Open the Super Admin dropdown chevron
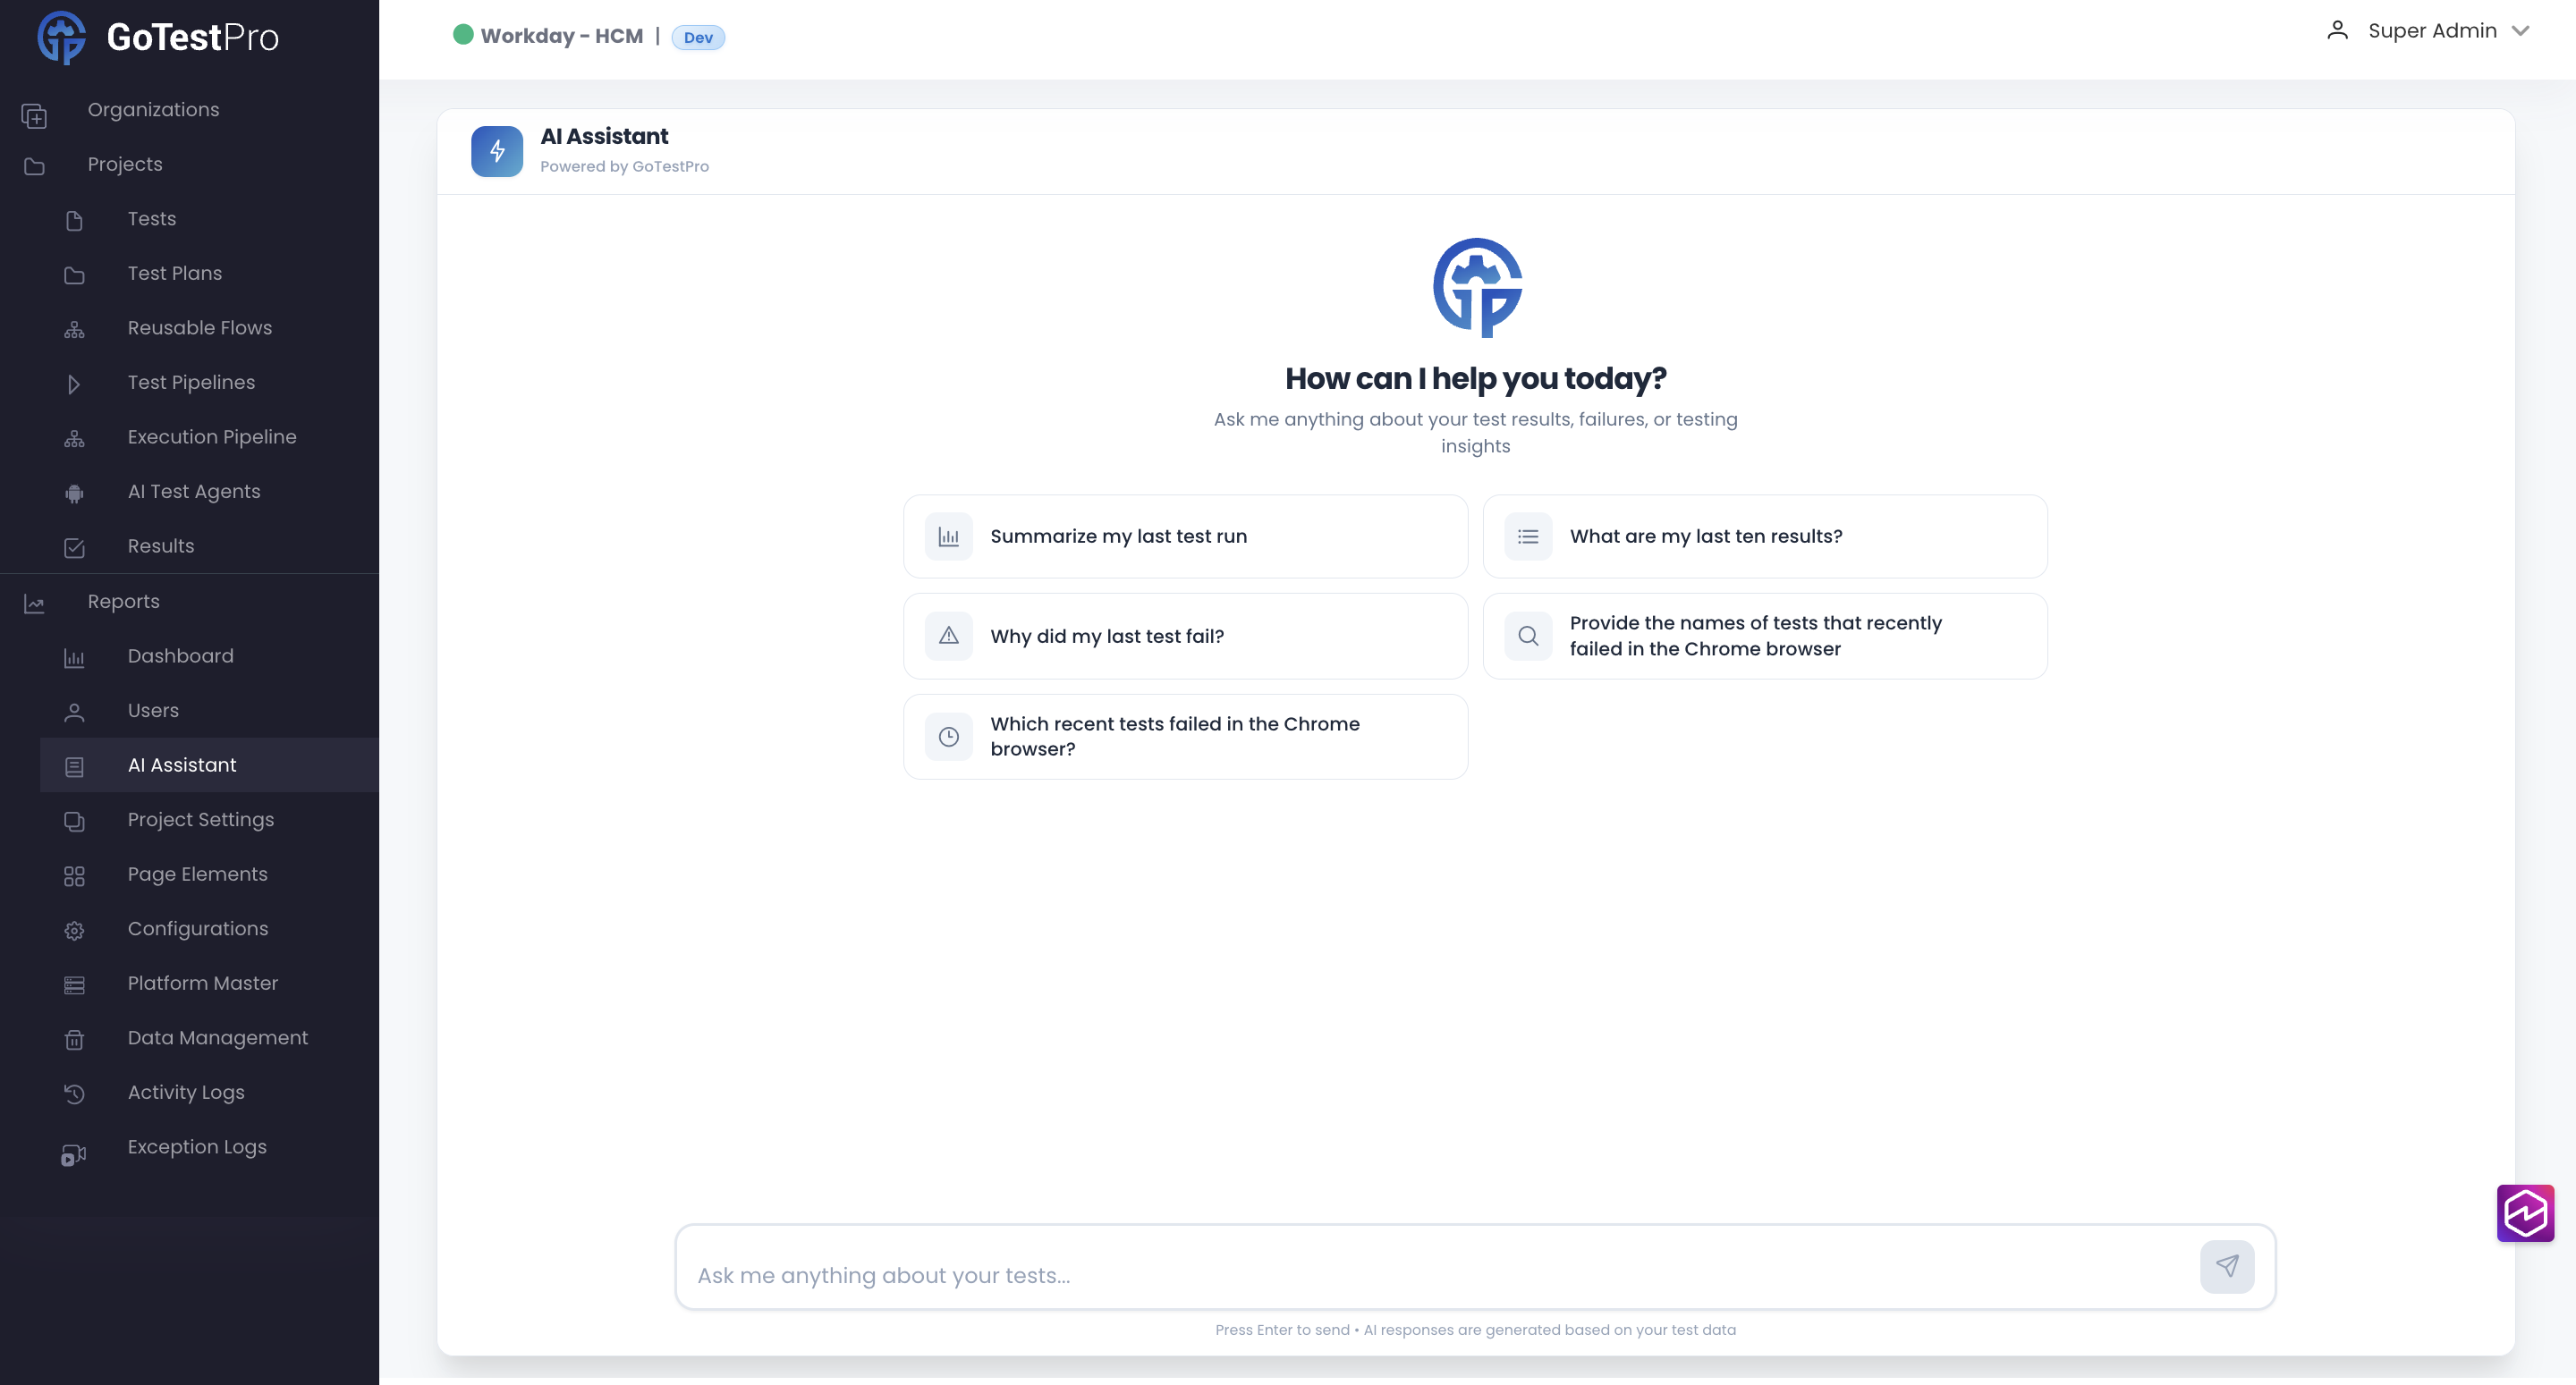Viewport: 2576px width, 1385px height. coord(2520,31)
